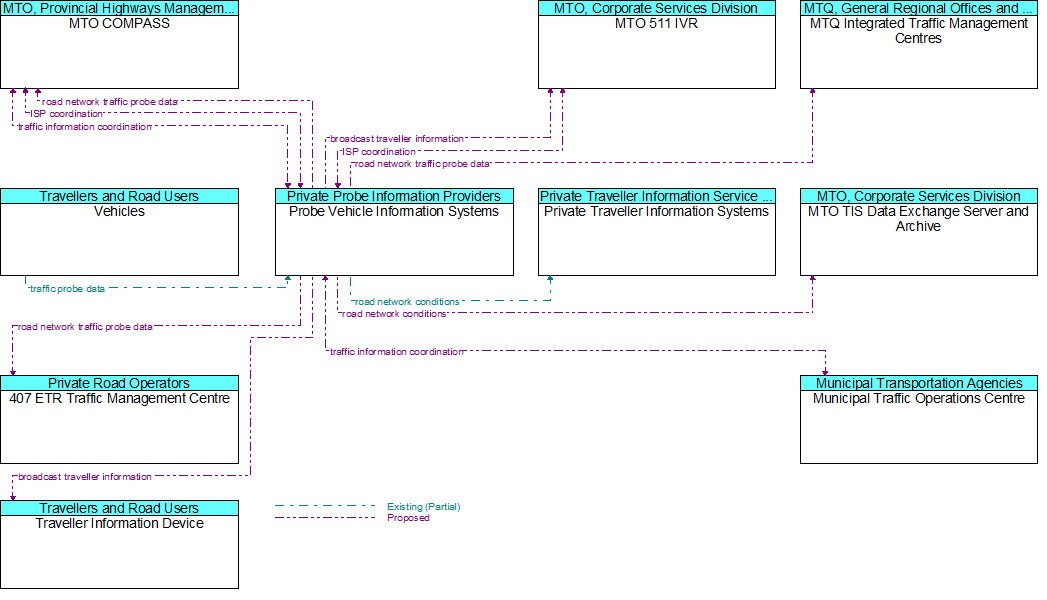Click the Municipal Transportation Agencies header
1047x600 pixels.
[x=919, y=383]
